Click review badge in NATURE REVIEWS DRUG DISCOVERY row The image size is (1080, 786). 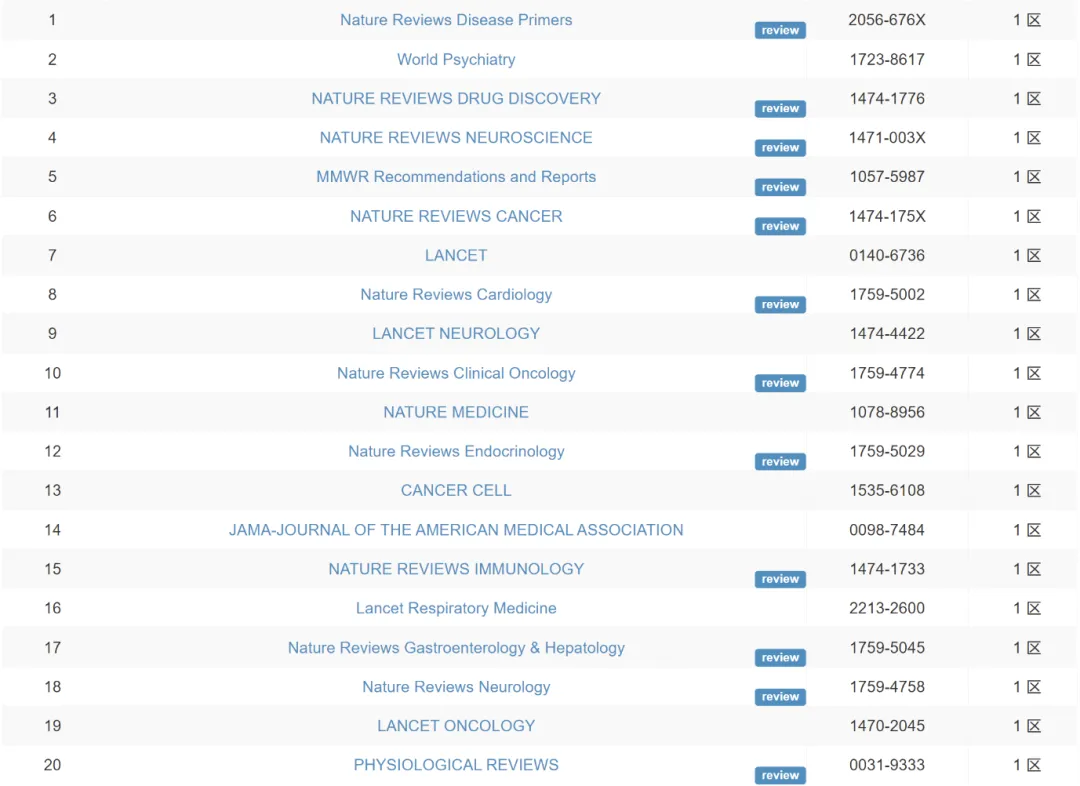point(780,109)
